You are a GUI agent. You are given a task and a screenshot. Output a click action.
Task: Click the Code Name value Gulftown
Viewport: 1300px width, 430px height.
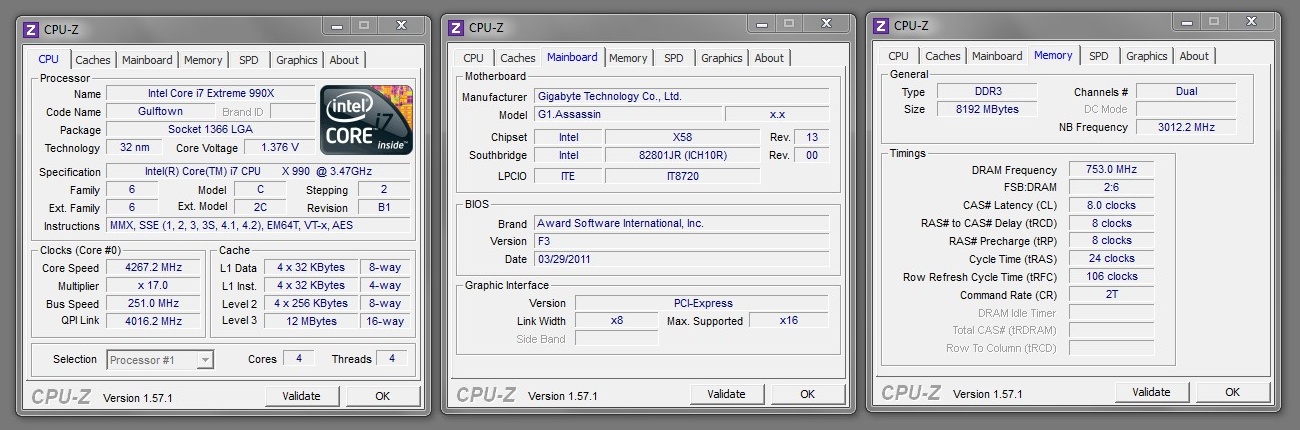[160, 112]
